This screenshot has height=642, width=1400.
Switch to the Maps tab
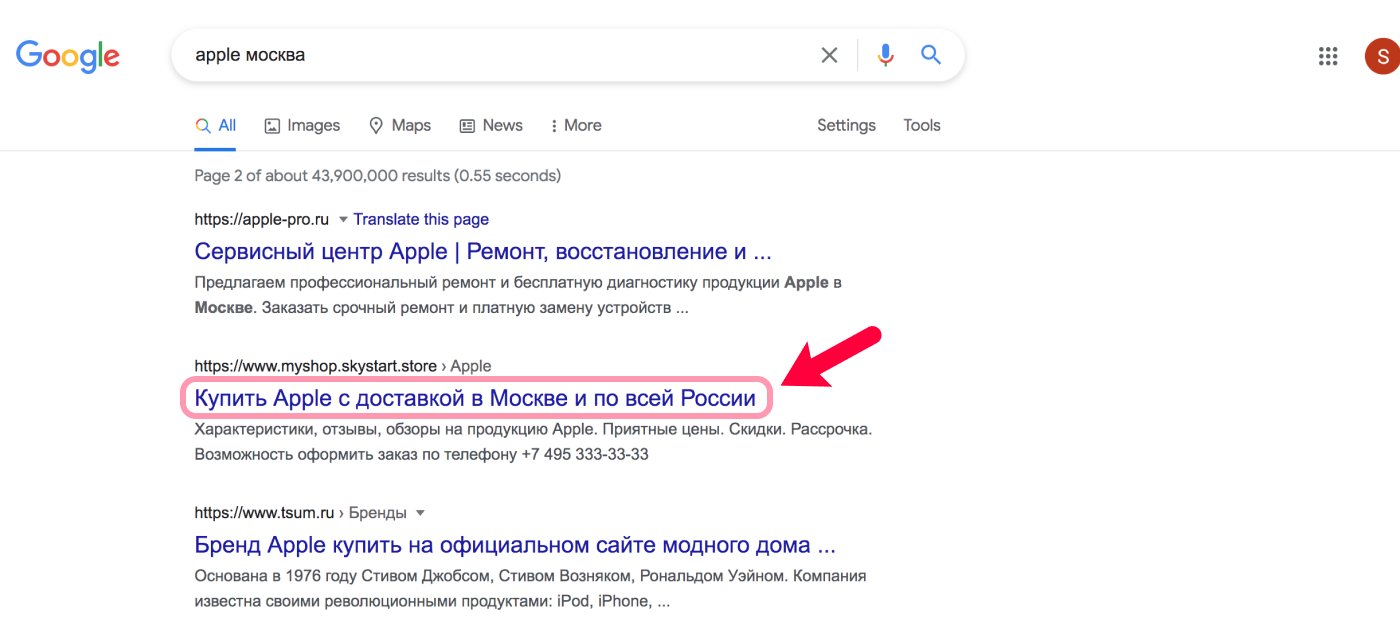[400, 125]
